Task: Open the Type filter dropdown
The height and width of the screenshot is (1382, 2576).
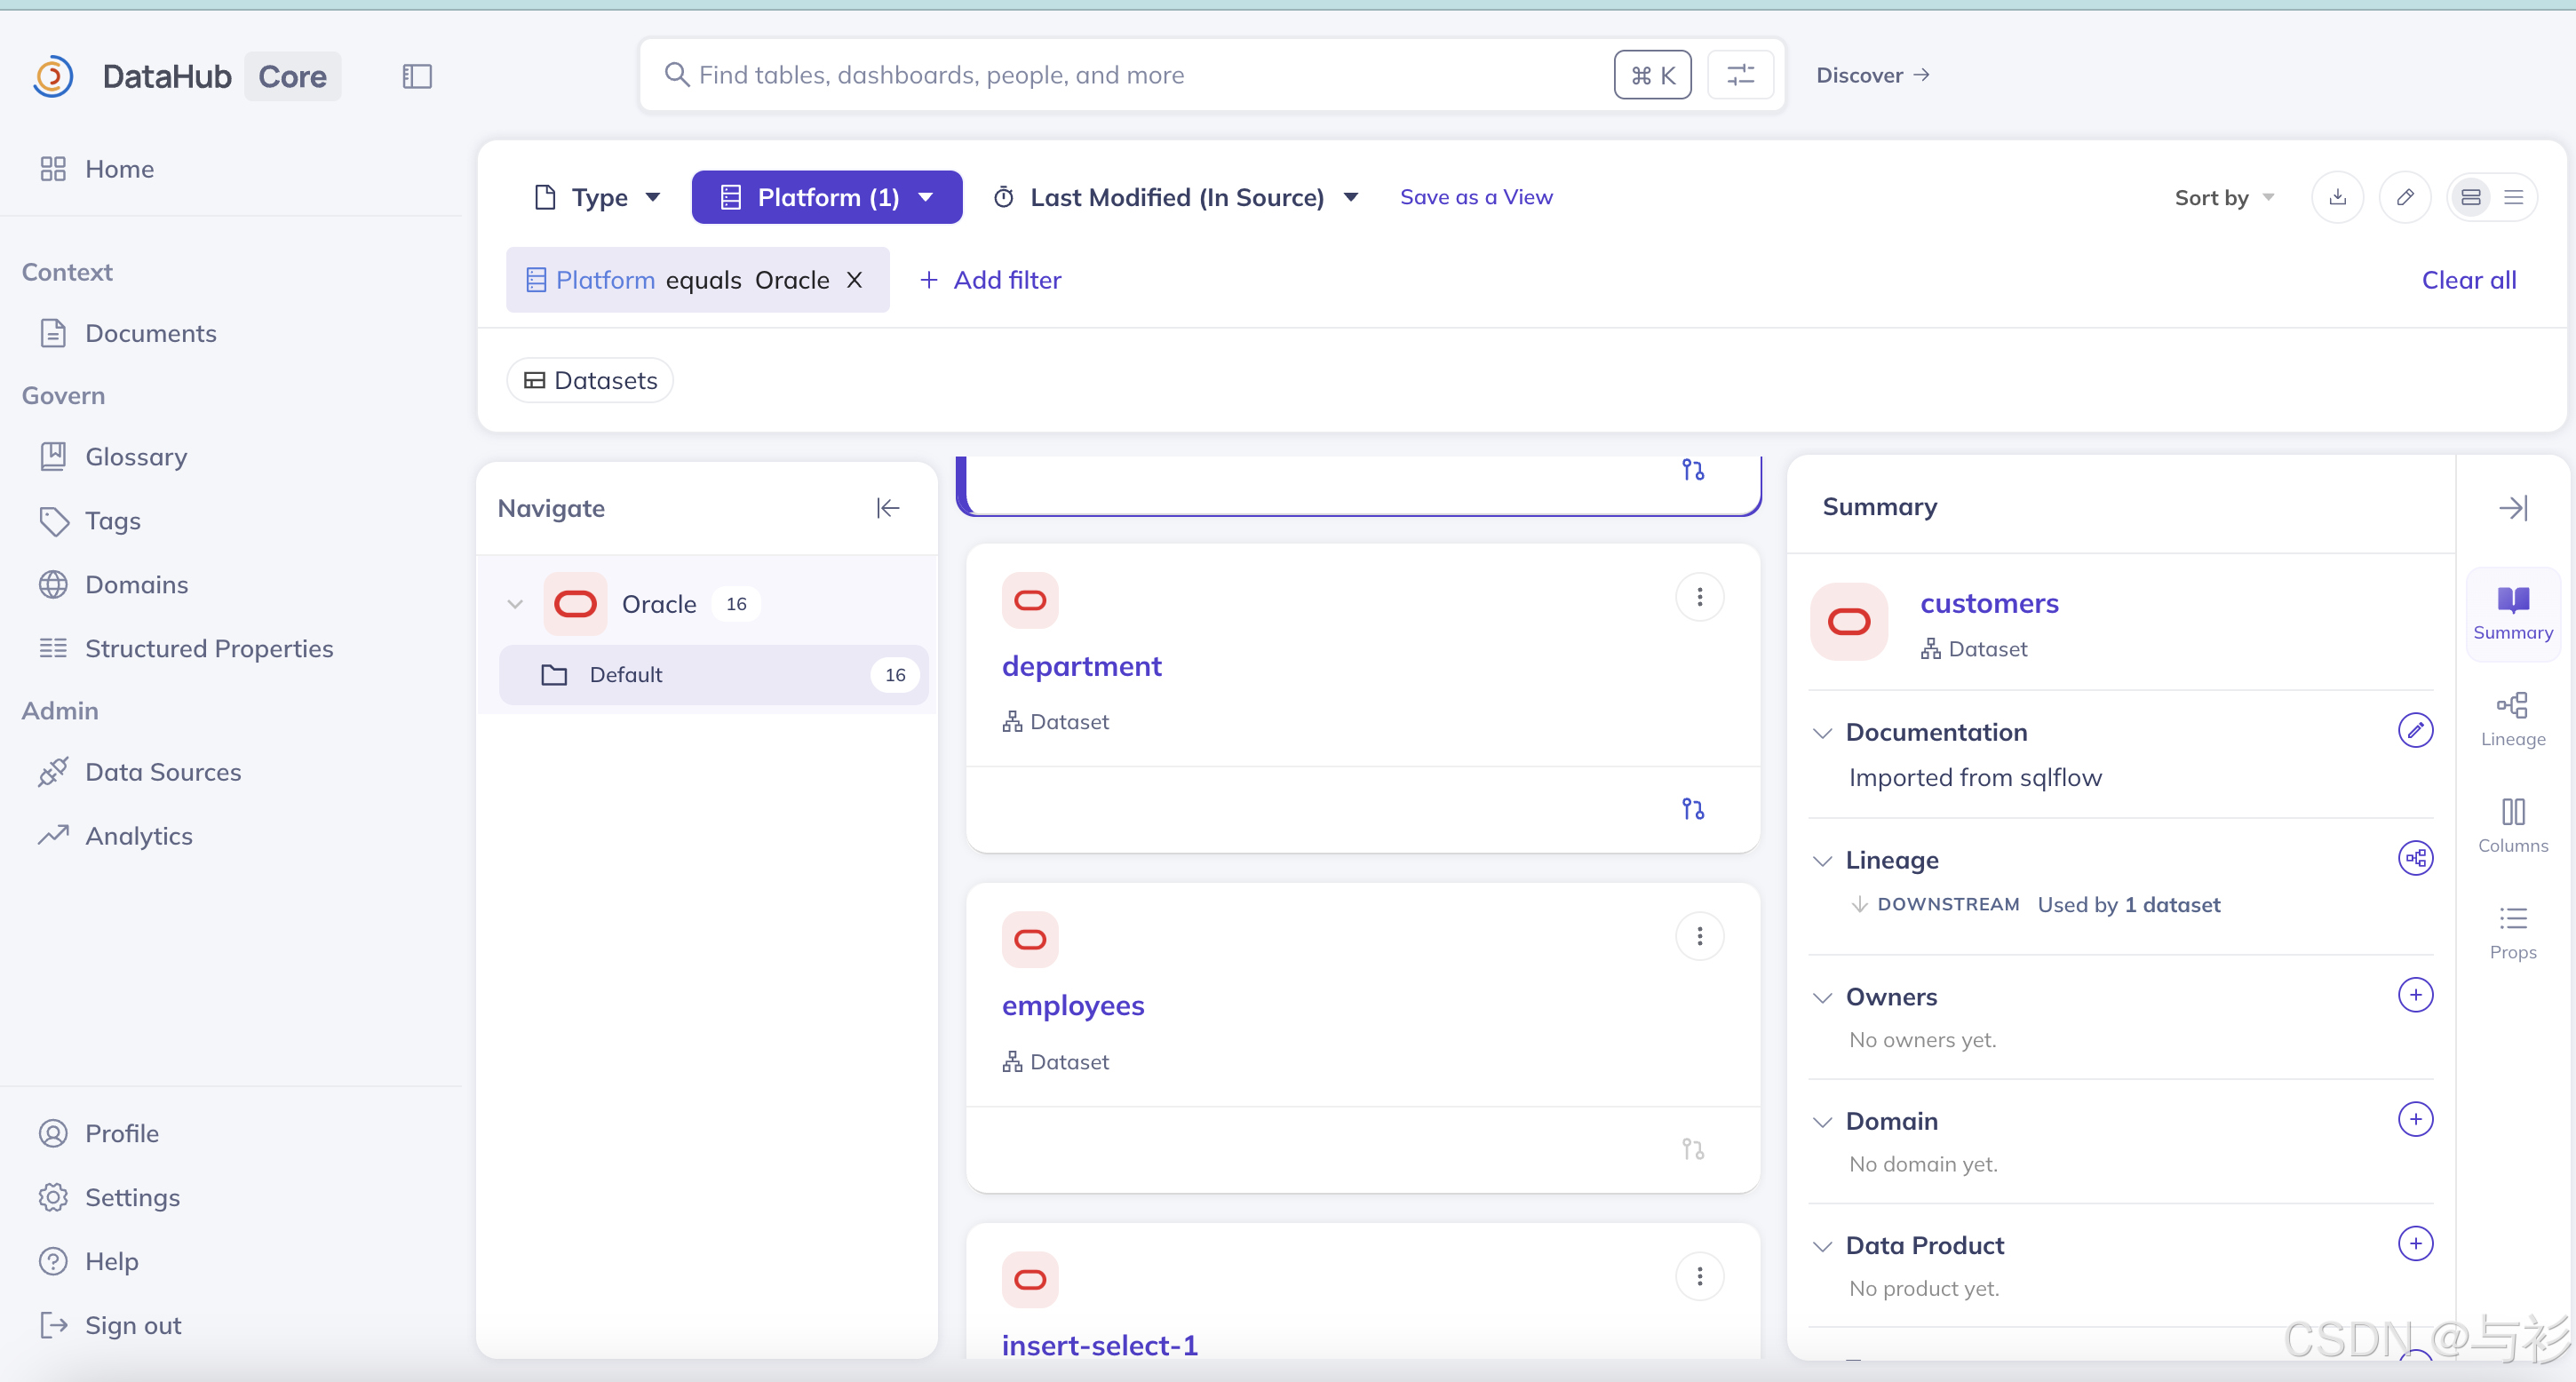Action: click(598, 197)
